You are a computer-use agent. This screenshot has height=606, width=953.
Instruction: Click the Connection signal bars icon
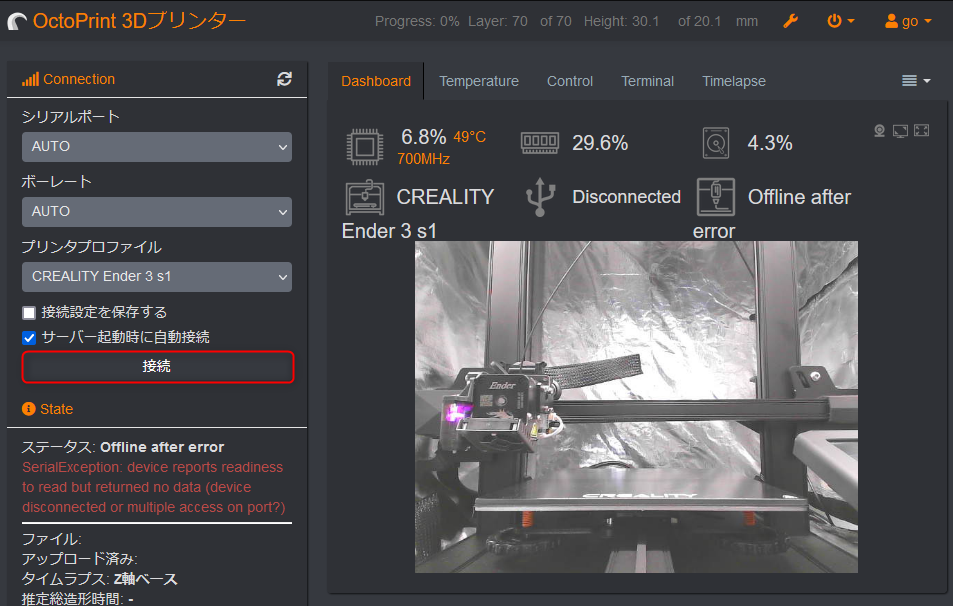[30, 79]
